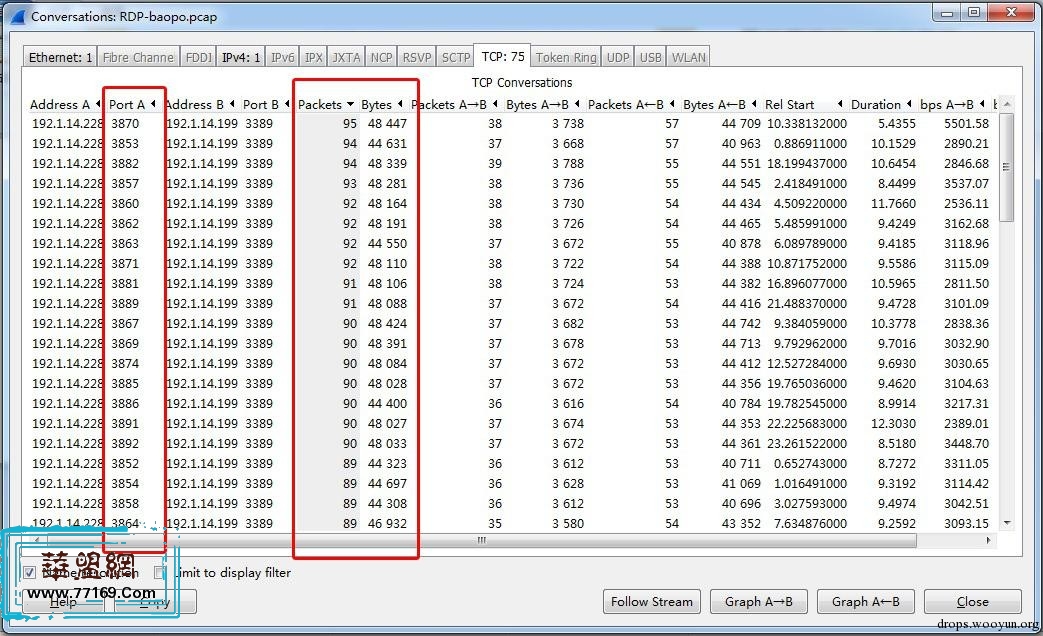
Task: Sort by the Rel Start column header
Action: (x=790, y=104)
